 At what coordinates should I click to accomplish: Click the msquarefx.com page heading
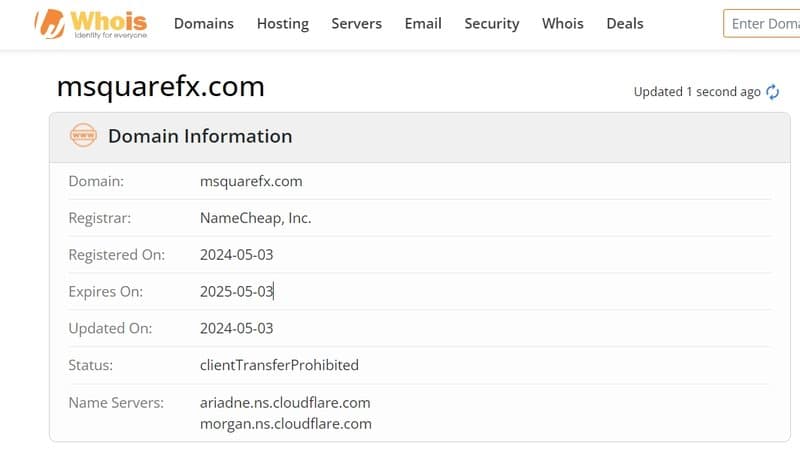161,87
